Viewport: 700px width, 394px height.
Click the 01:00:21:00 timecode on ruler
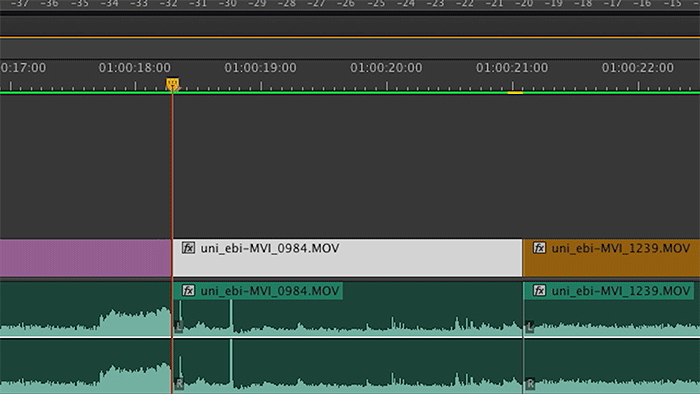512,68
